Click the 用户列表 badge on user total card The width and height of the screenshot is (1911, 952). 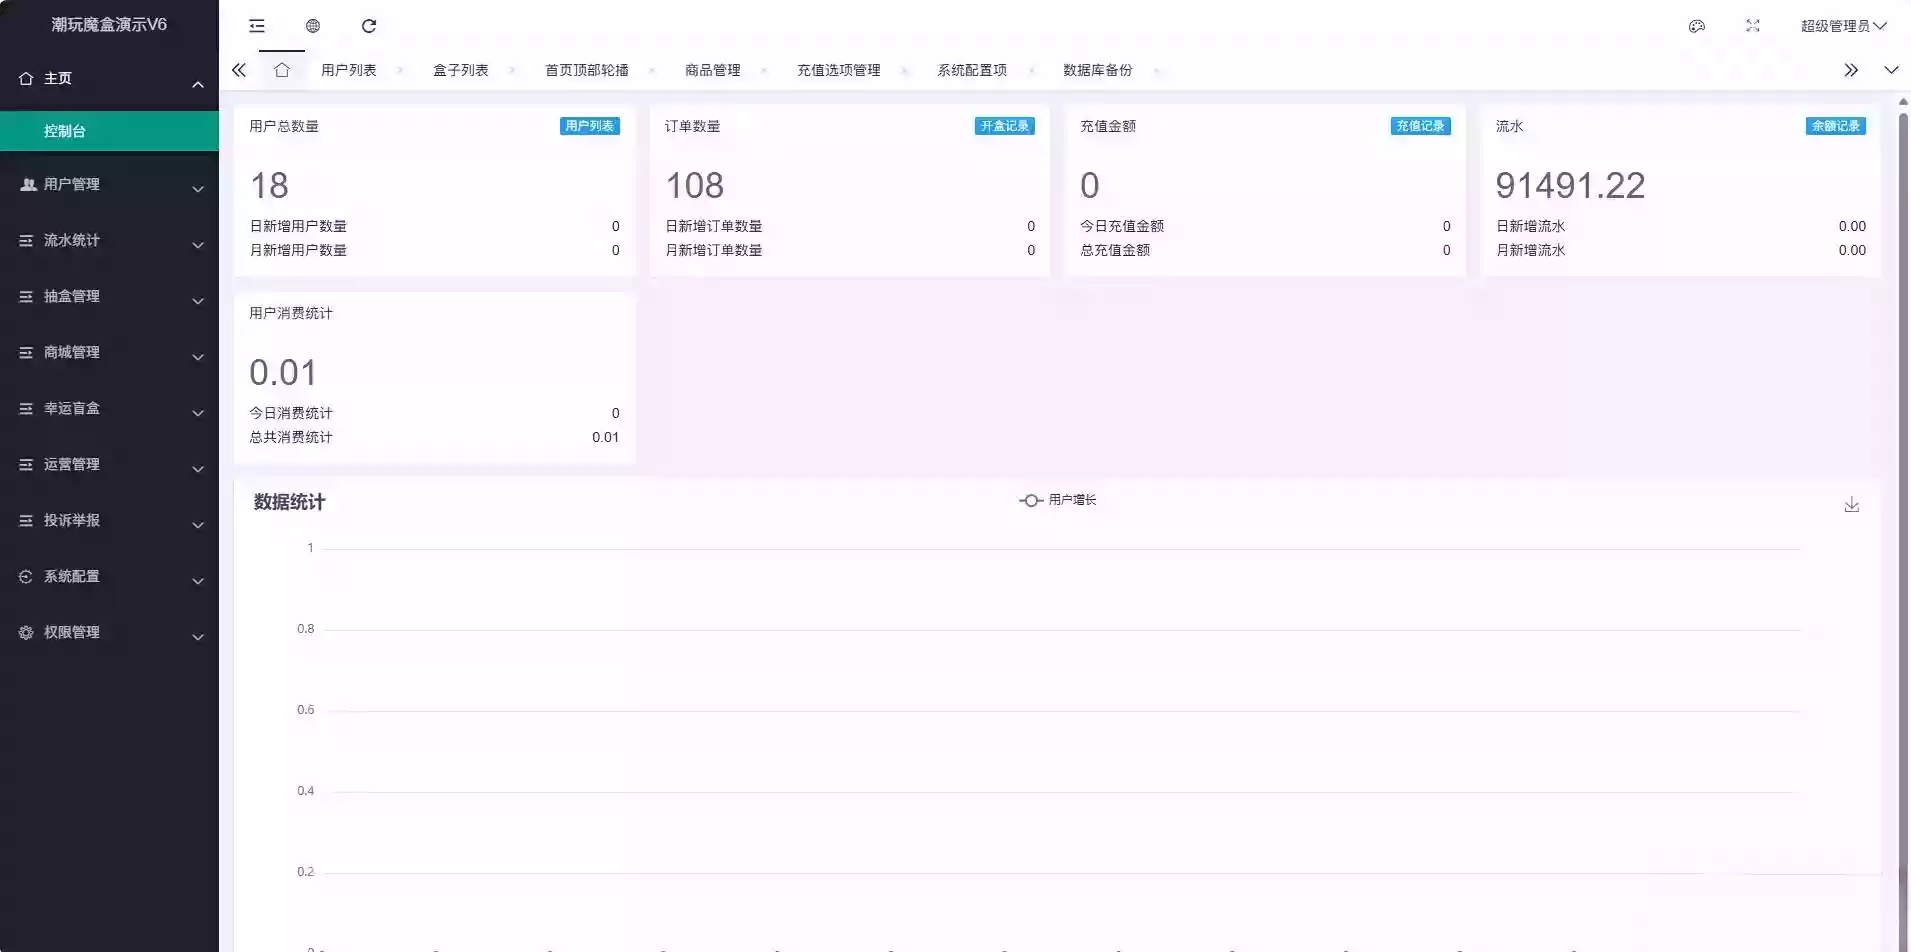[589, 126]
